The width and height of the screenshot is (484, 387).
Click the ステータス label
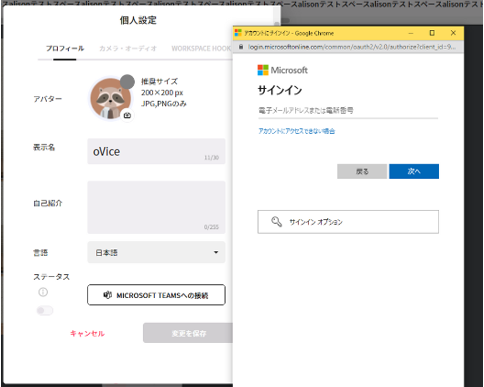pyautogui.click(x=51, y=277)
